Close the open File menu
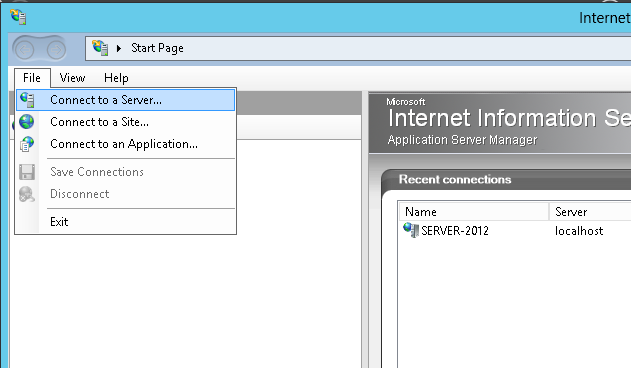631x368 pixels. point(32,78)
